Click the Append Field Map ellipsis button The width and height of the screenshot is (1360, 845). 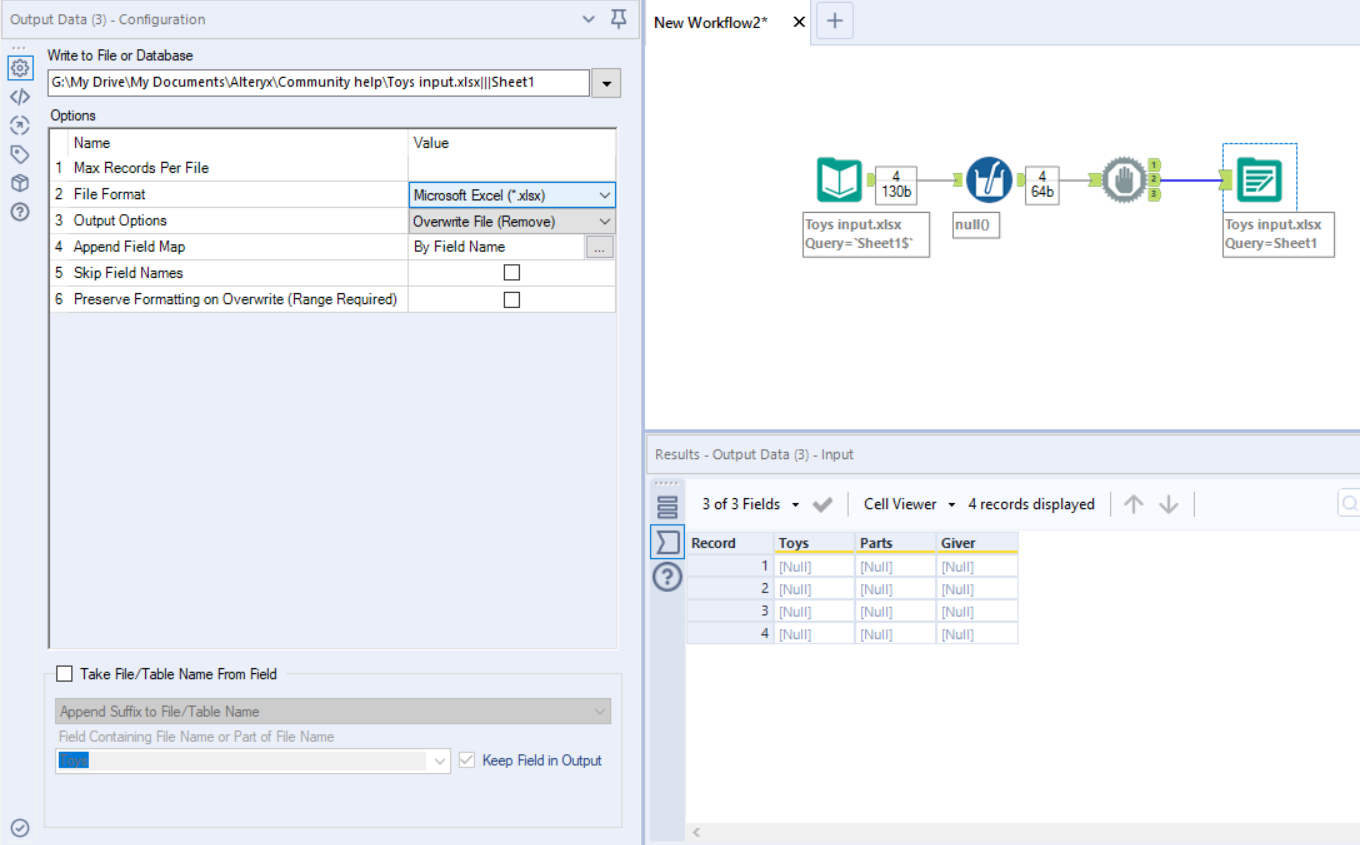click(x=601, y=246)
